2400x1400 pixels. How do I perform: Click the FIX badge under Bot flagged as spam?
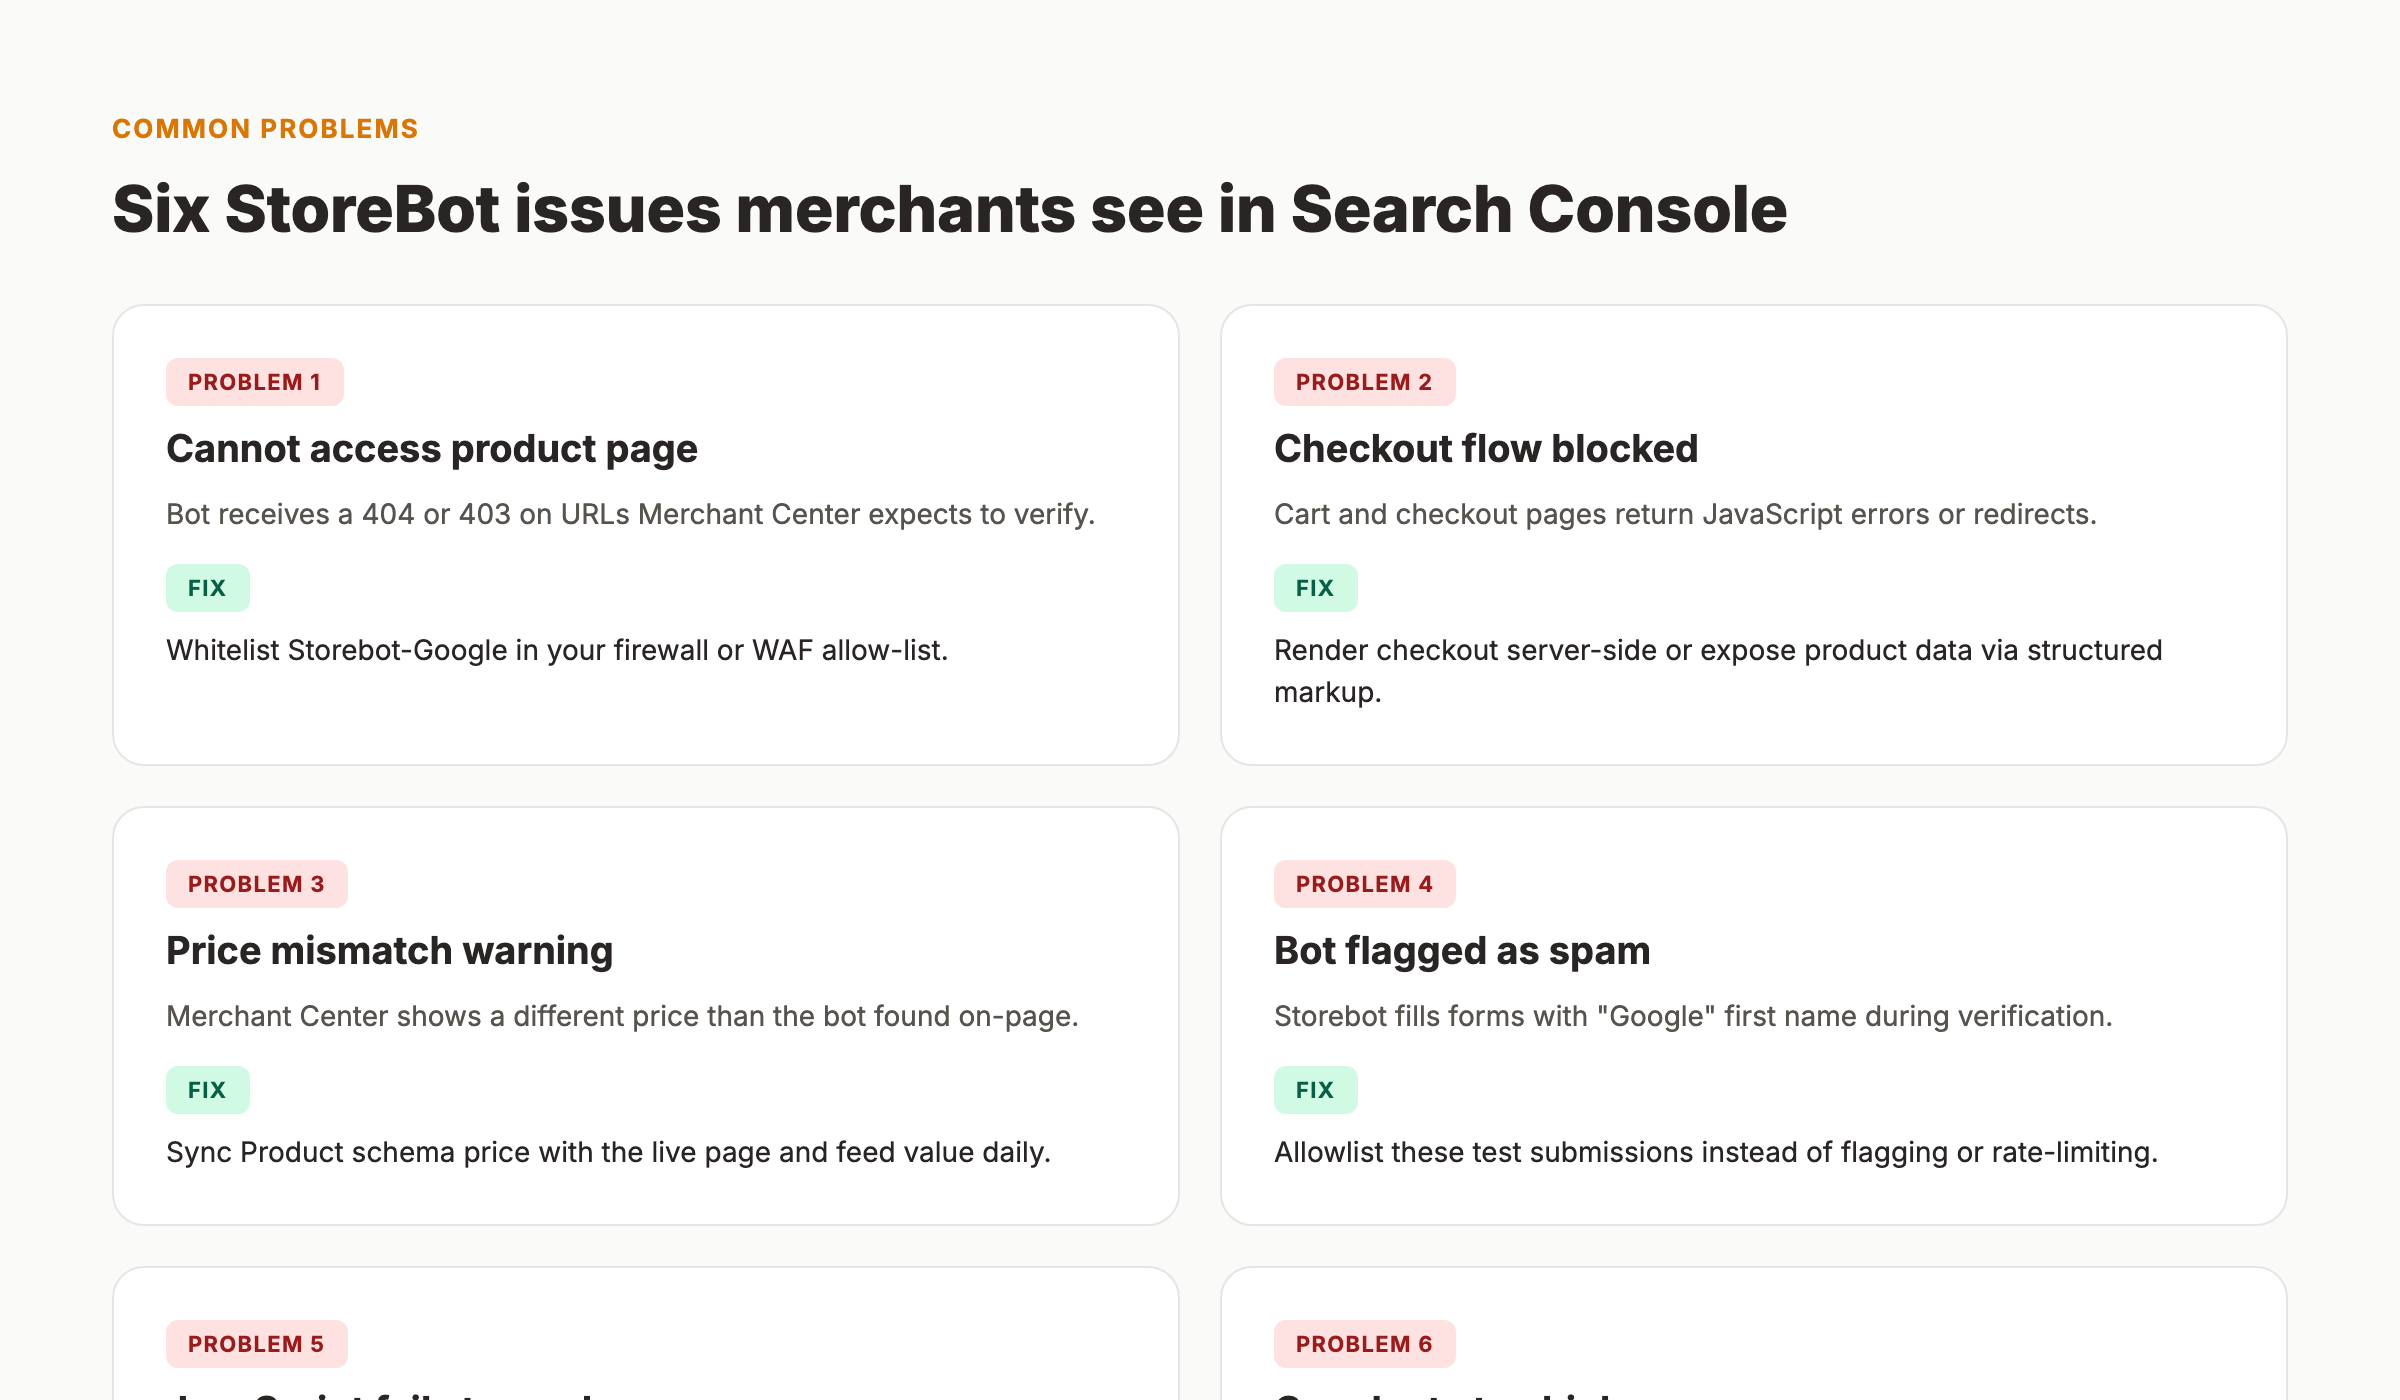pyautogui.click(x=1316, y=1090)
